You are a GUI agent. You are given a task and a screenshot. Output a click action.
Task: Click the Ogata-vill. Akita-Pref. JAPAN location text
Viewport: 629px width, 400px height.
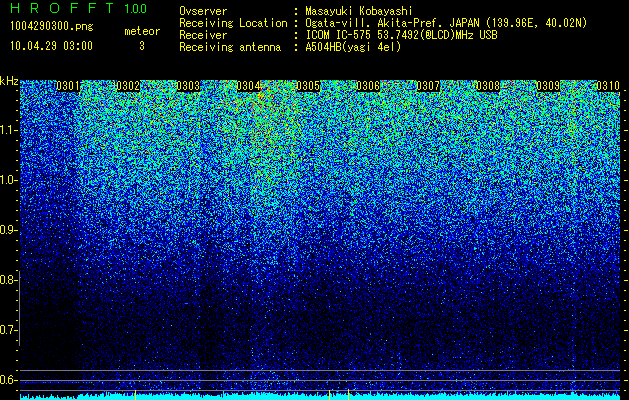446,23
